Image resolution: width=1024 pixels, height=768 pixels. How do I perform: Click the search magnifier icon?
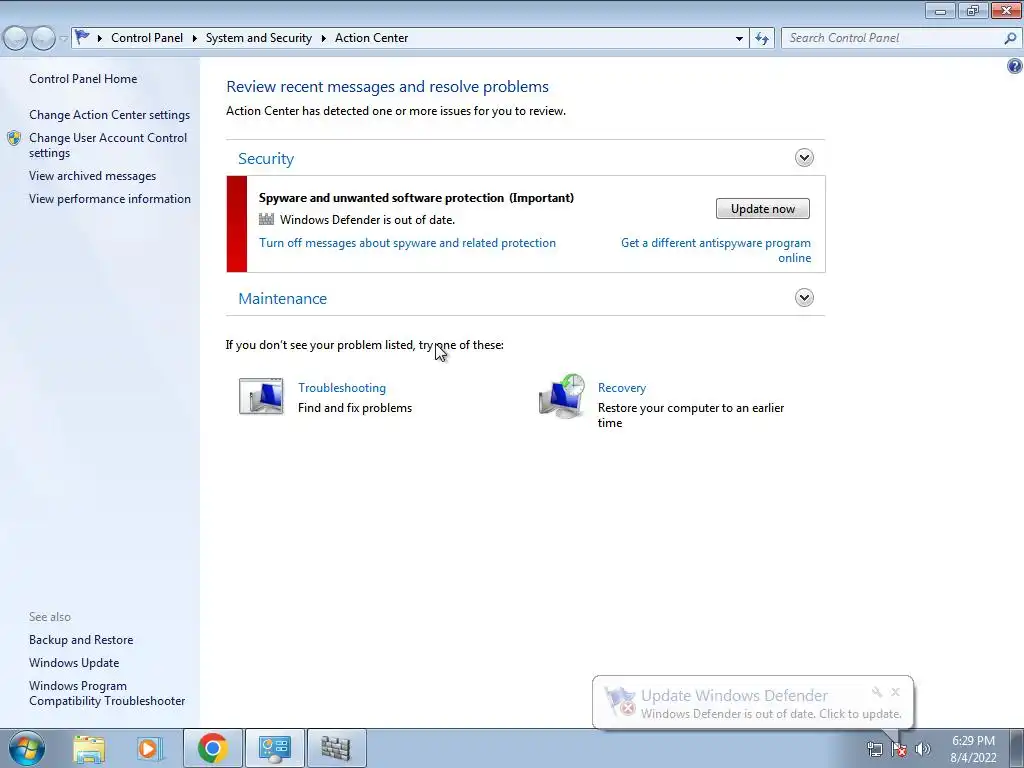pos(1010,38)
